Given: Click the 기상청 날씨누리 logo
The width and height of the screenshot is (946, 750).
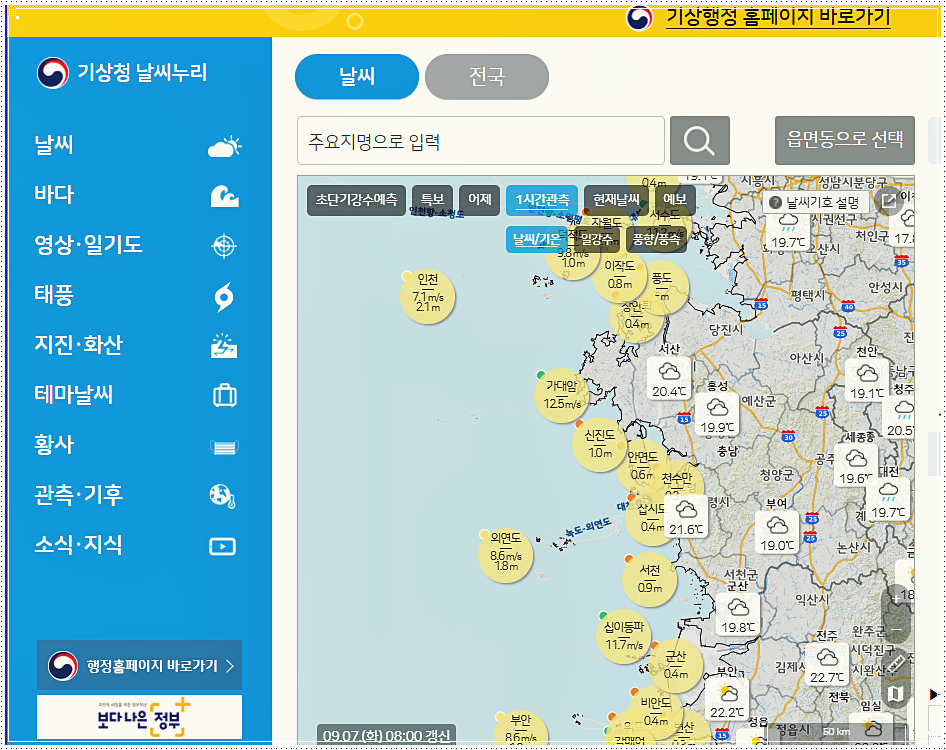Looking at the screenshot, I should tap(122, 73).
